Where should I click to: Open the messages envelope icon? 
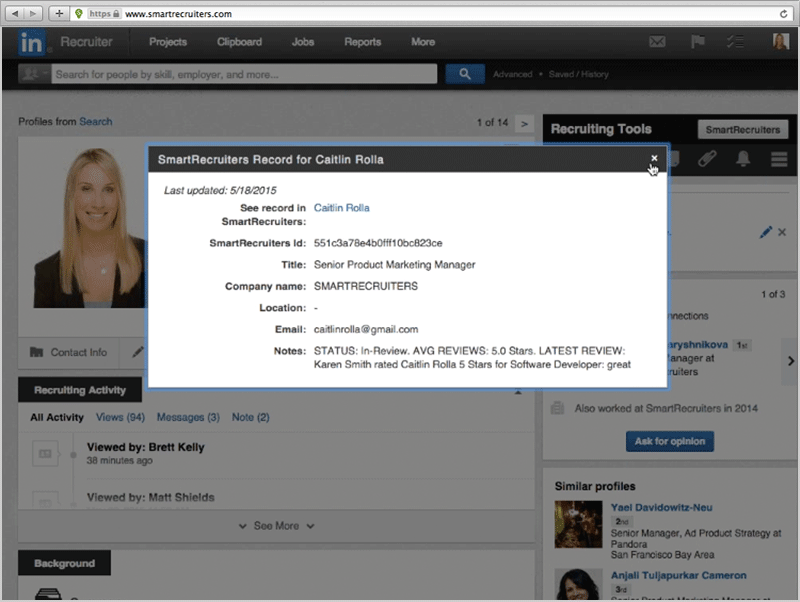tap(657, 41)
